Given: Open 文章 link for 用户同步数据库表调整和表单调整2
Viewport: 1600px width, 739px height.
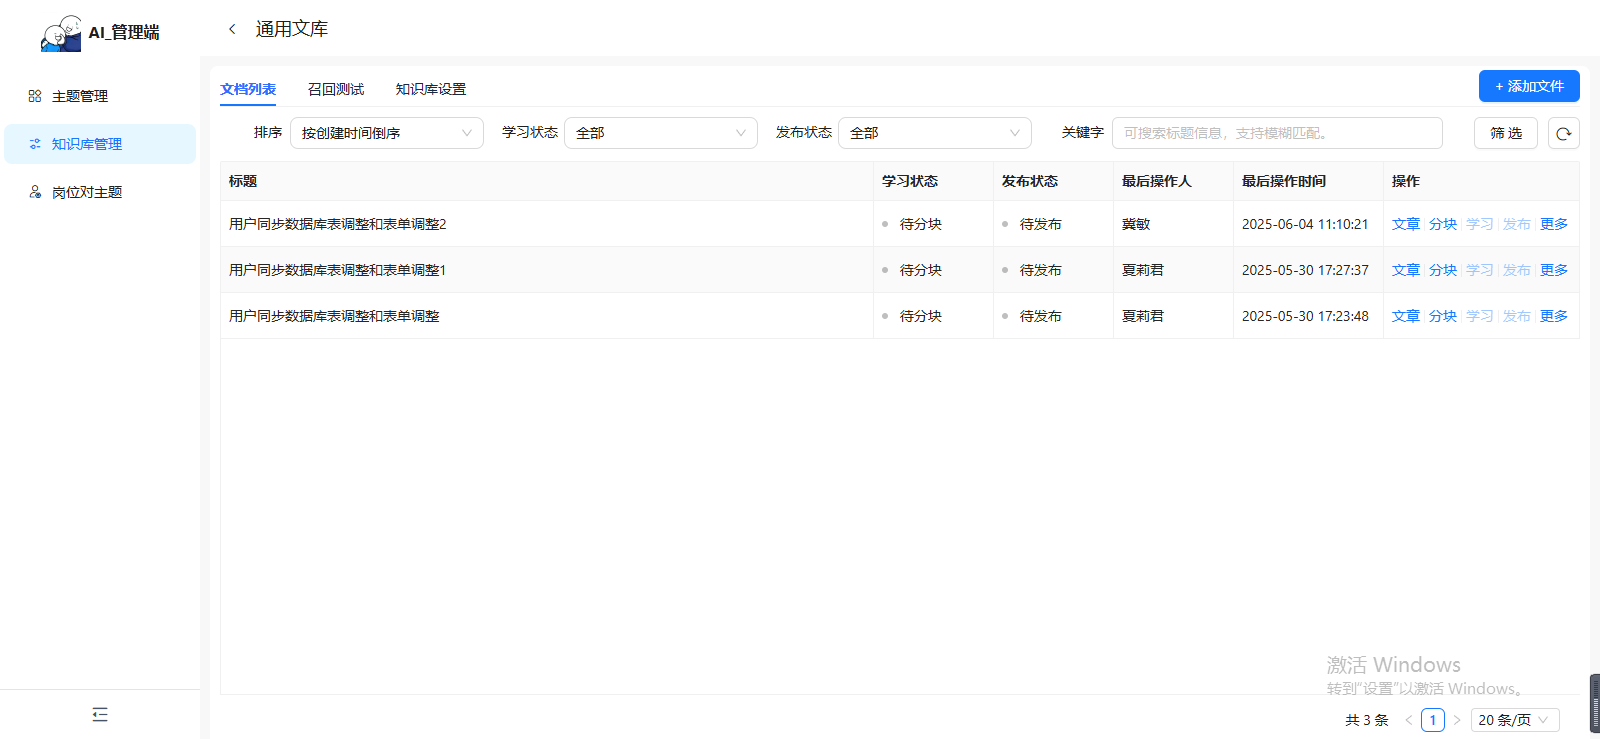Looking at the screenshot, I should click(x=1405, y=224).
